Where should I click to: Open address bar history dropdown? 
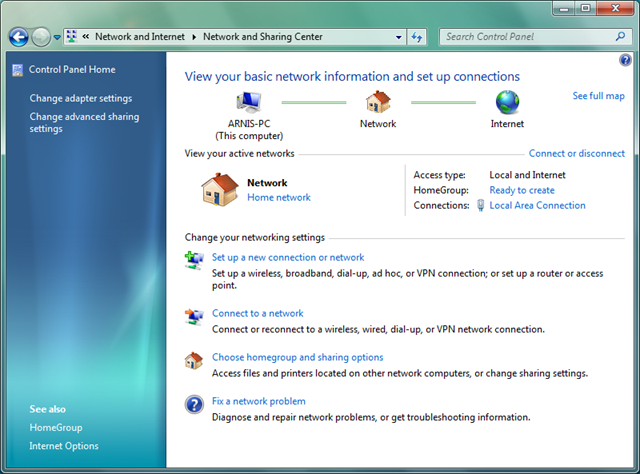398,37
